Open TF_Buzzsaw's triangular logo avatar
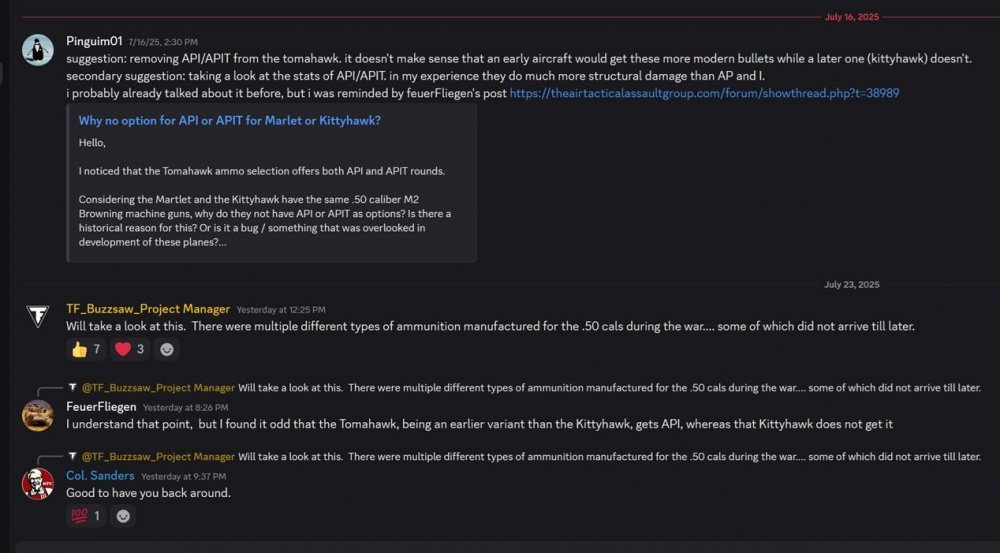1000x553 pixels. (38, 317)
